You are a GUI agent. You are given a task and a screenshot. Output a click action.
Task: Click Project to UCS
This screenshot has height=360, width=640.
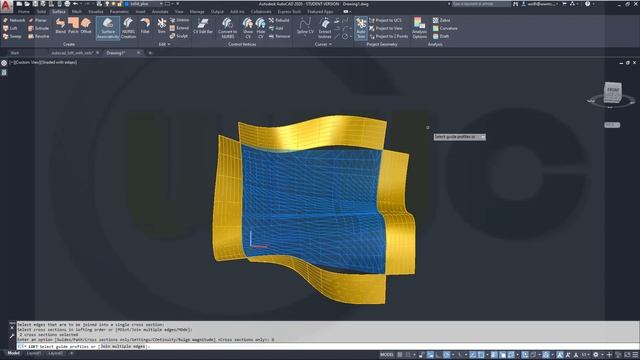[x=385, y=20]
